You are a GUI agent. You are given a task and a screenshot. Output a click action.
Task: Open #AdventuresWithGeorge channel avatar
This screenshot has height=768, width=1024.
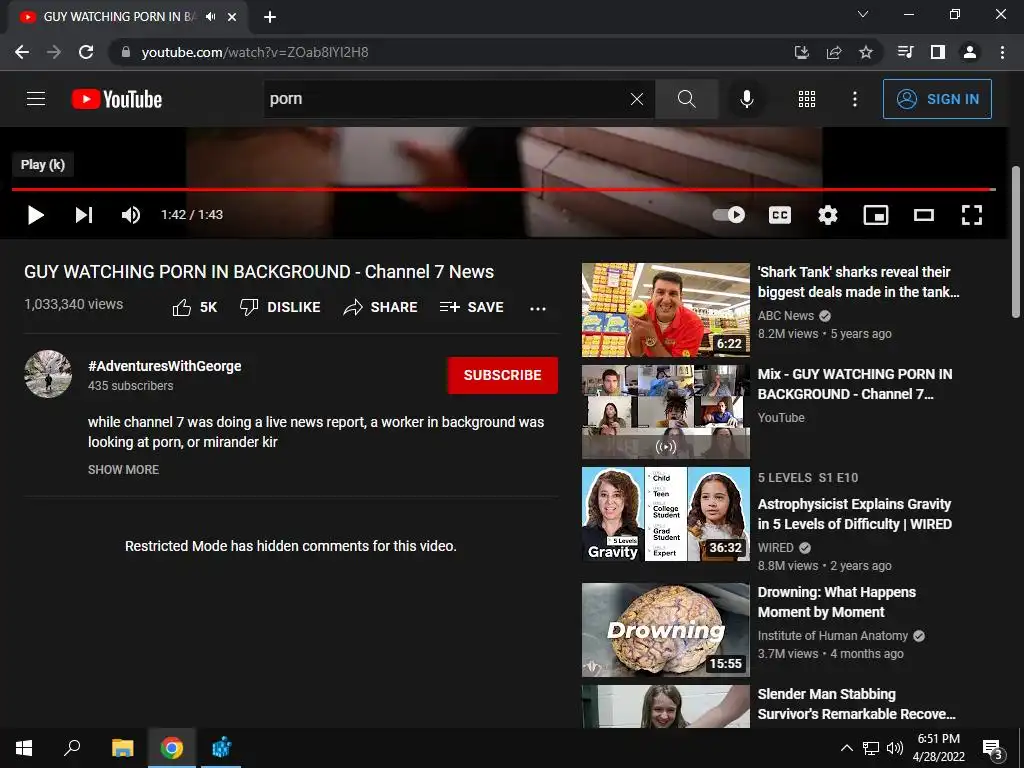(x=48, y=374)
